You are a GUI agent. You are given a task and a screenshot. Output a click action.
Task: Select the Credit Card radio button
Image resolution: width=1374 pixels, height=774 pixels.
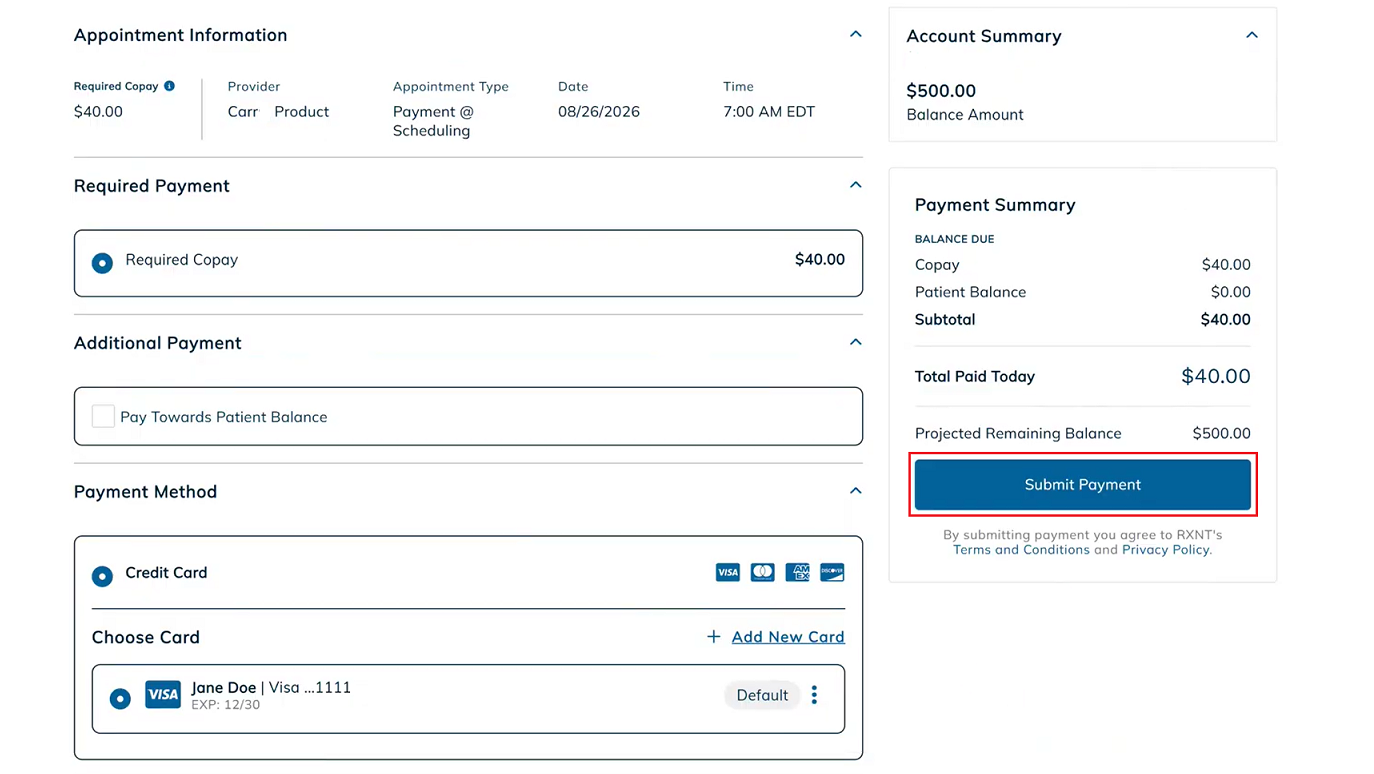point(102,577)
